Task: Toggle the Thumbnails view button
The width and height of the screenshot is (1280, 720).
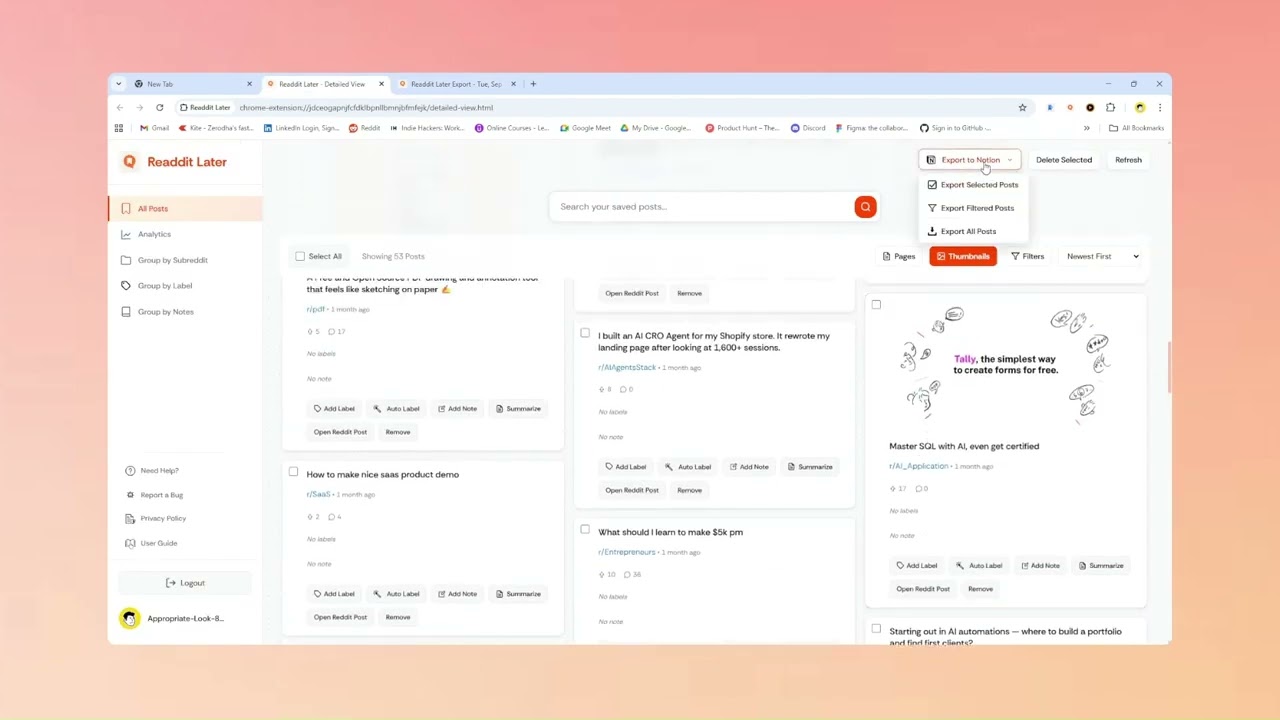Action: (963, 256)
